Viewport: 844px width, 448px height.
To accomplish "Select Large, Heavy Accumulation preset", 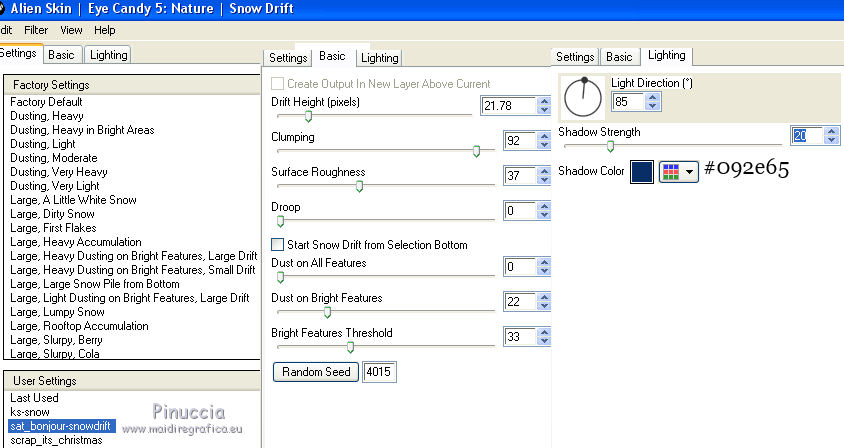I will (76, 242).
